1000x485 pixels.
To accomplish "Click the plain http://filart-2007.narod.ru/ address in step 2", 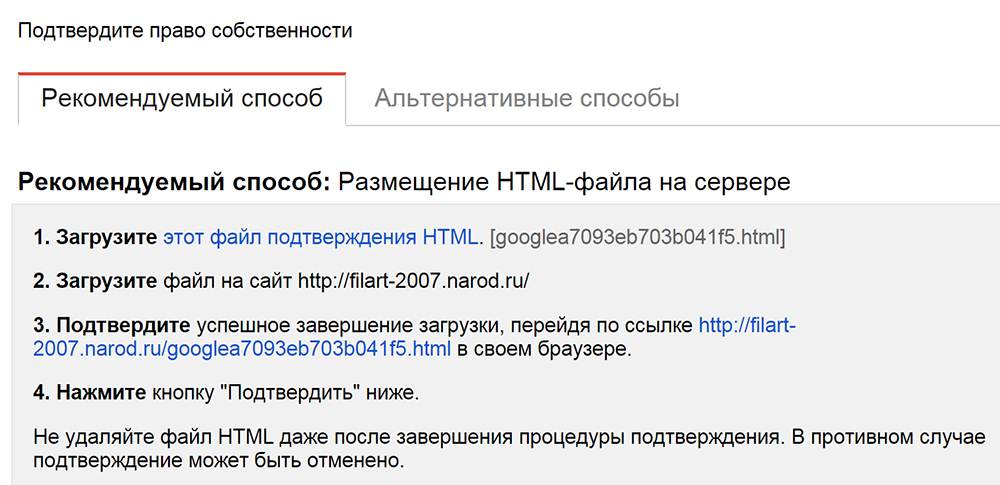I will [413, 281].
